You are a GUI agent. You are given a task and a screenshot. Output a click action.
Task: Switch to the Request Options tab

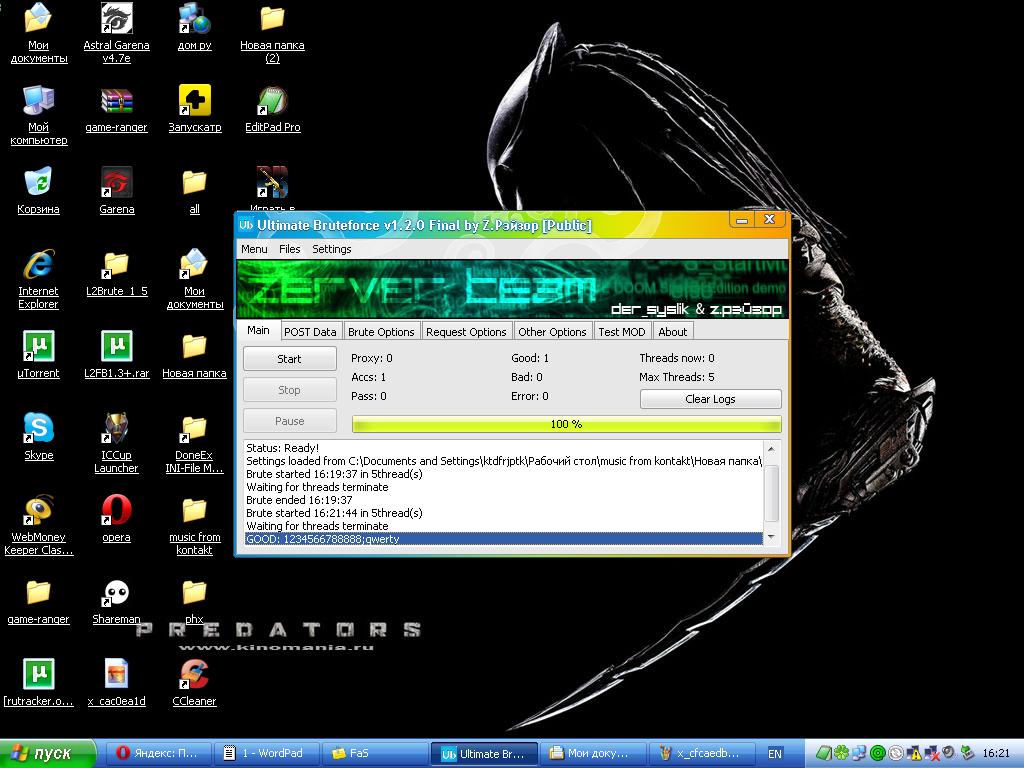coord(466,332)
